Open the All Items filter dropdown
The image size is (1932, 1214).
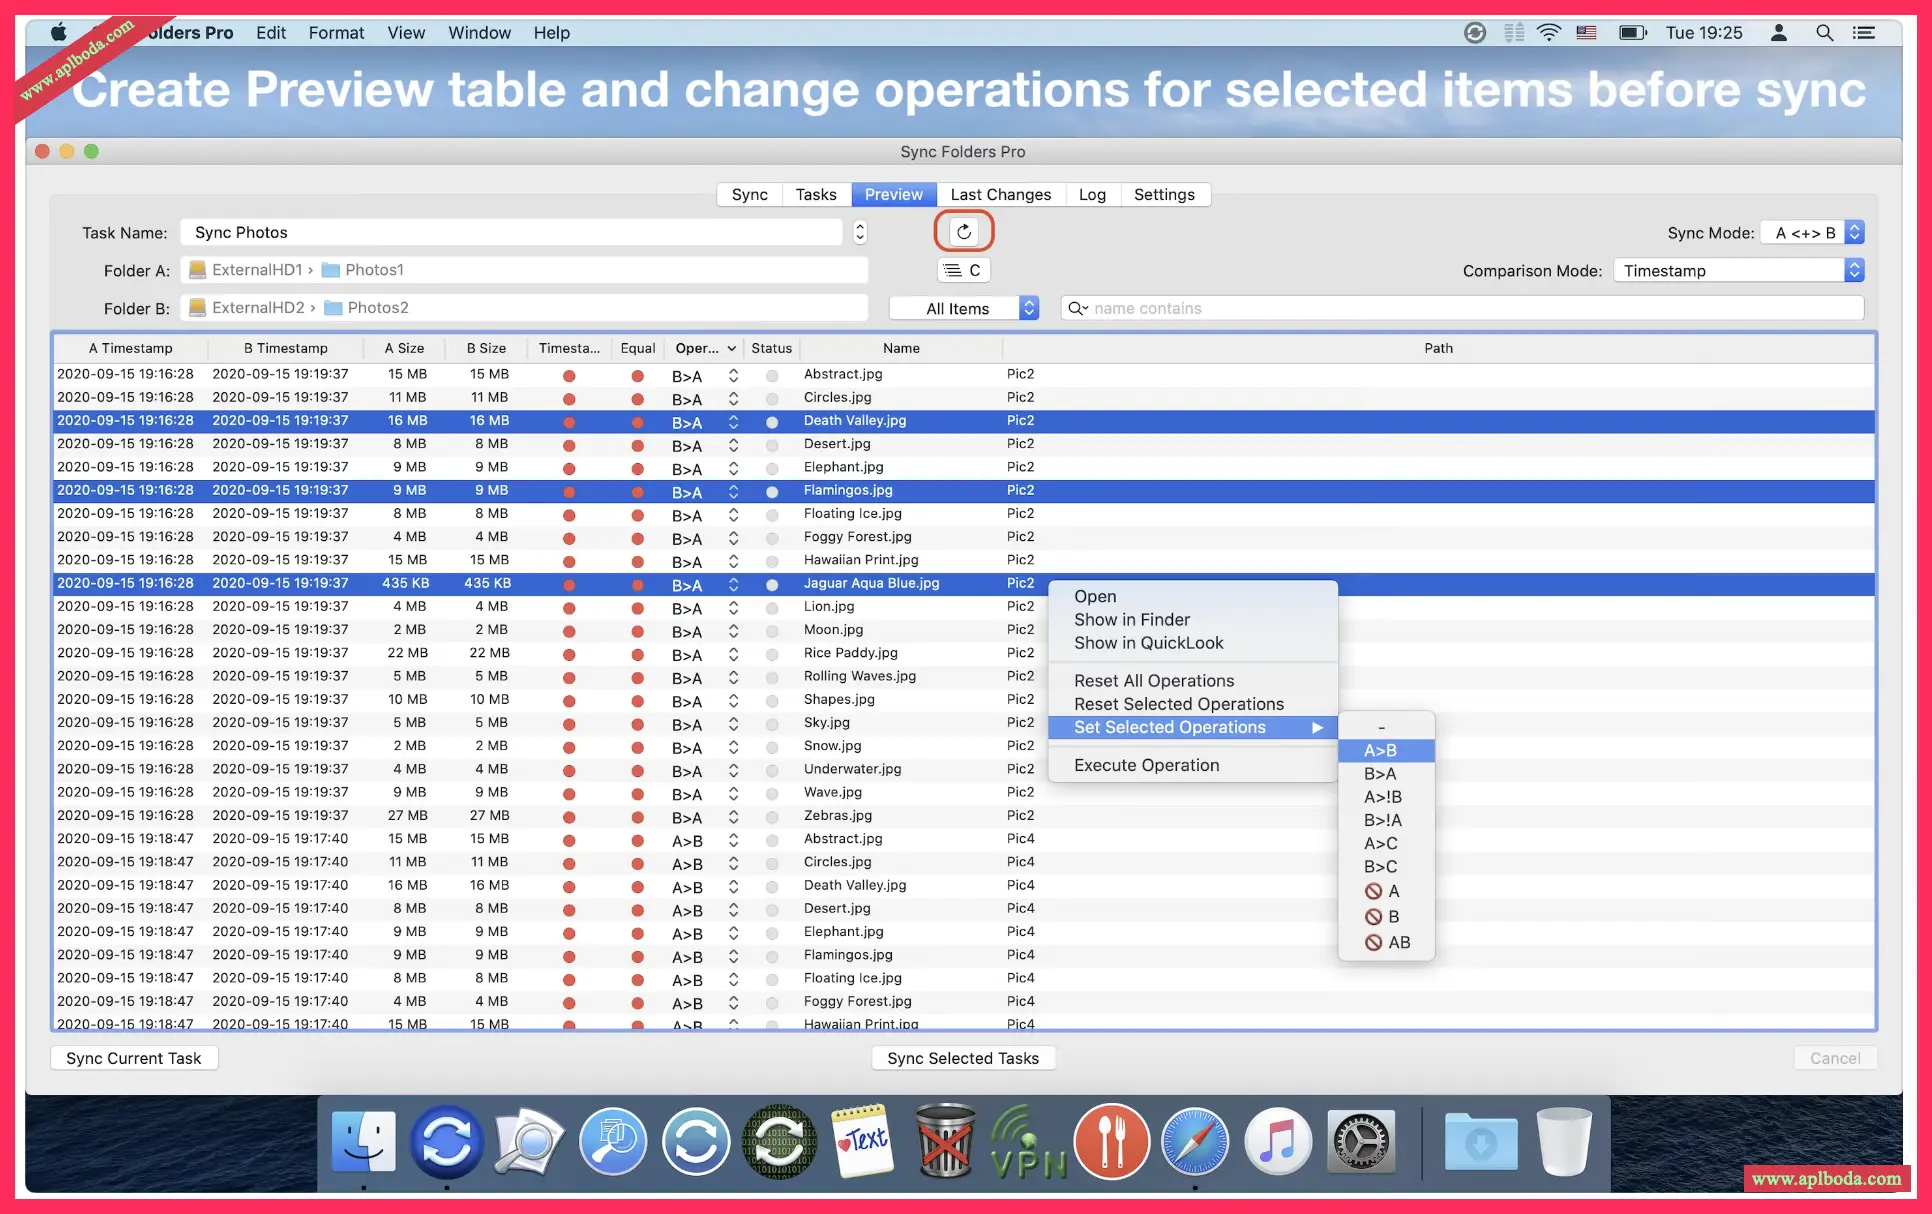click(x=964, y=308)
